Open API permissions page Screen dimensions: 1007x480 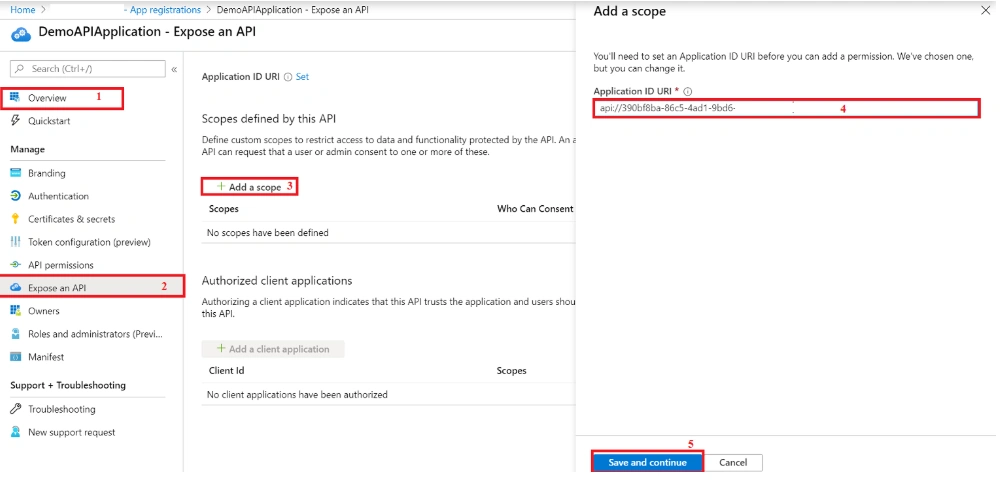[x=60, y=265]
